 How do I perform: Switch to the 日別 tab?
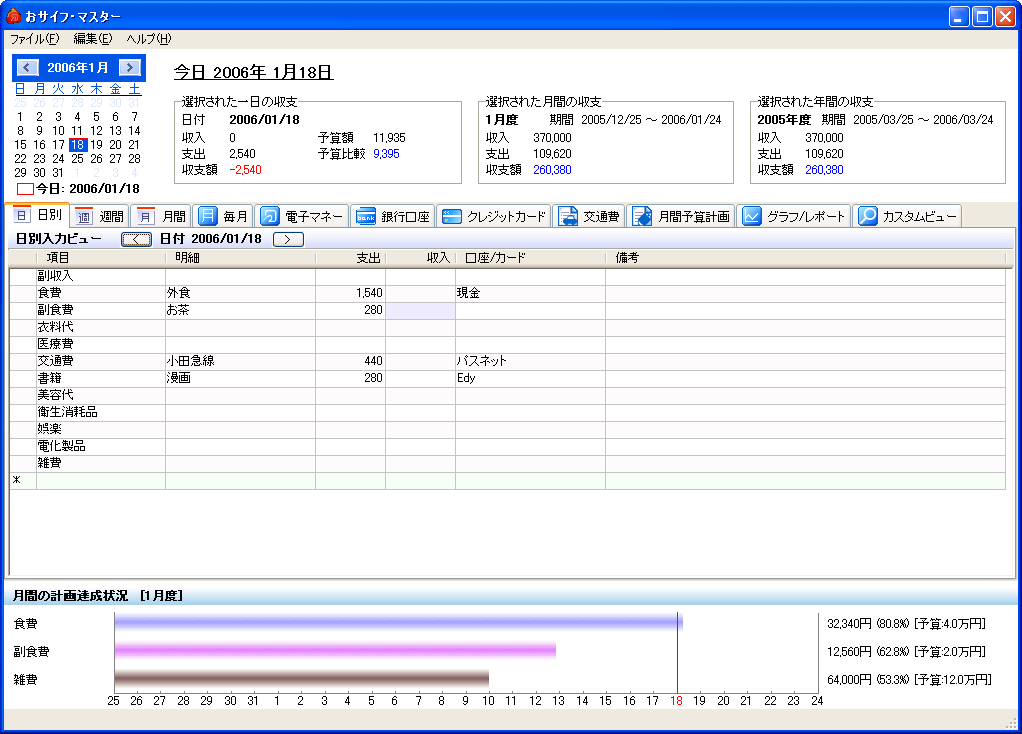click(38, 215)
